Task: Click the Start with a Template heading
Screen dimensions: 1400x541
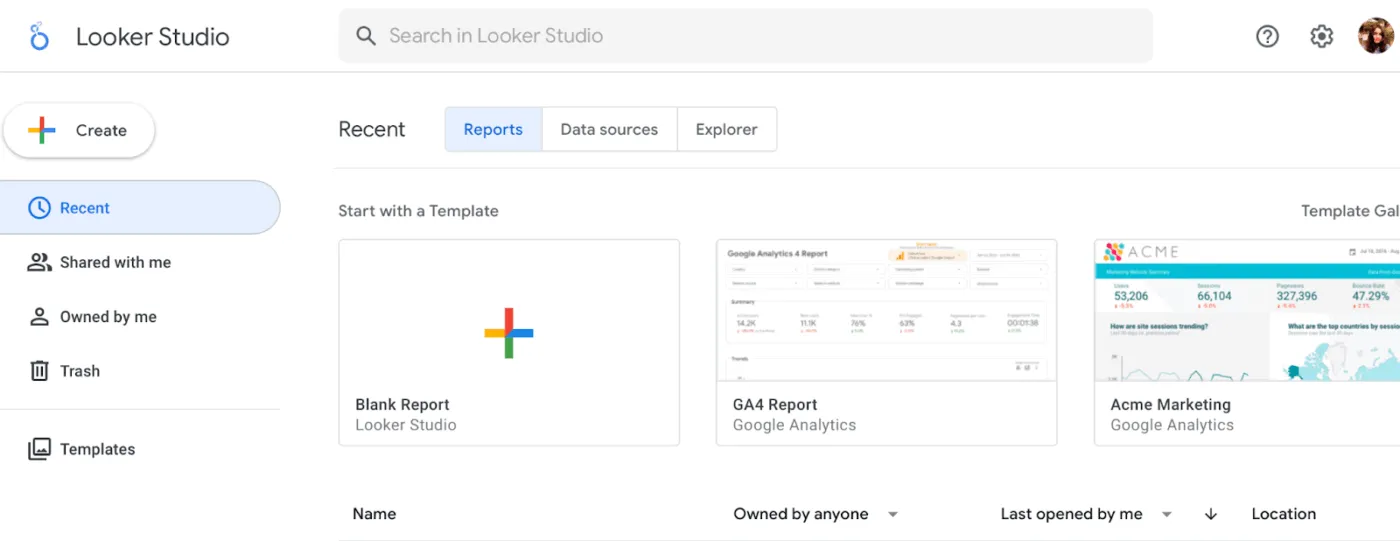Action: click(x=418, y=211)
